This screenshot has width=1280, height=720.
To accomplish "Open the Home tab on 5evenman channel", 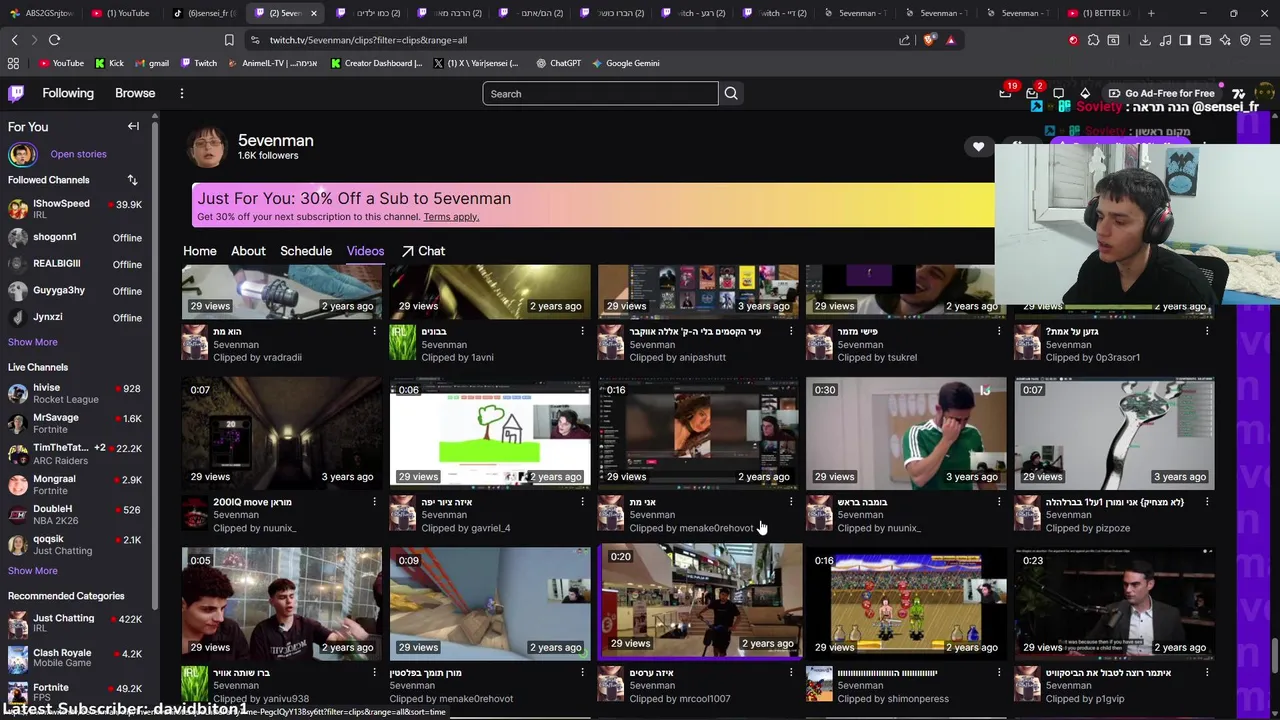I will (x=199, y=251).
